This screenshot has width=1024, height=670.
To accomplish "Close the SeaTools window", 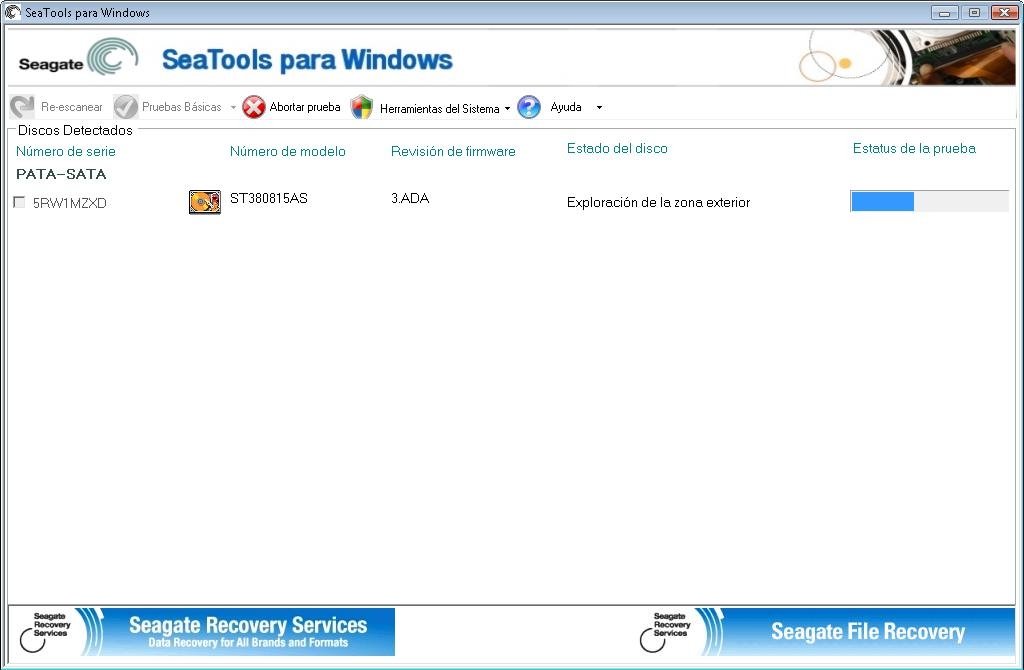I will [1004, 12].
